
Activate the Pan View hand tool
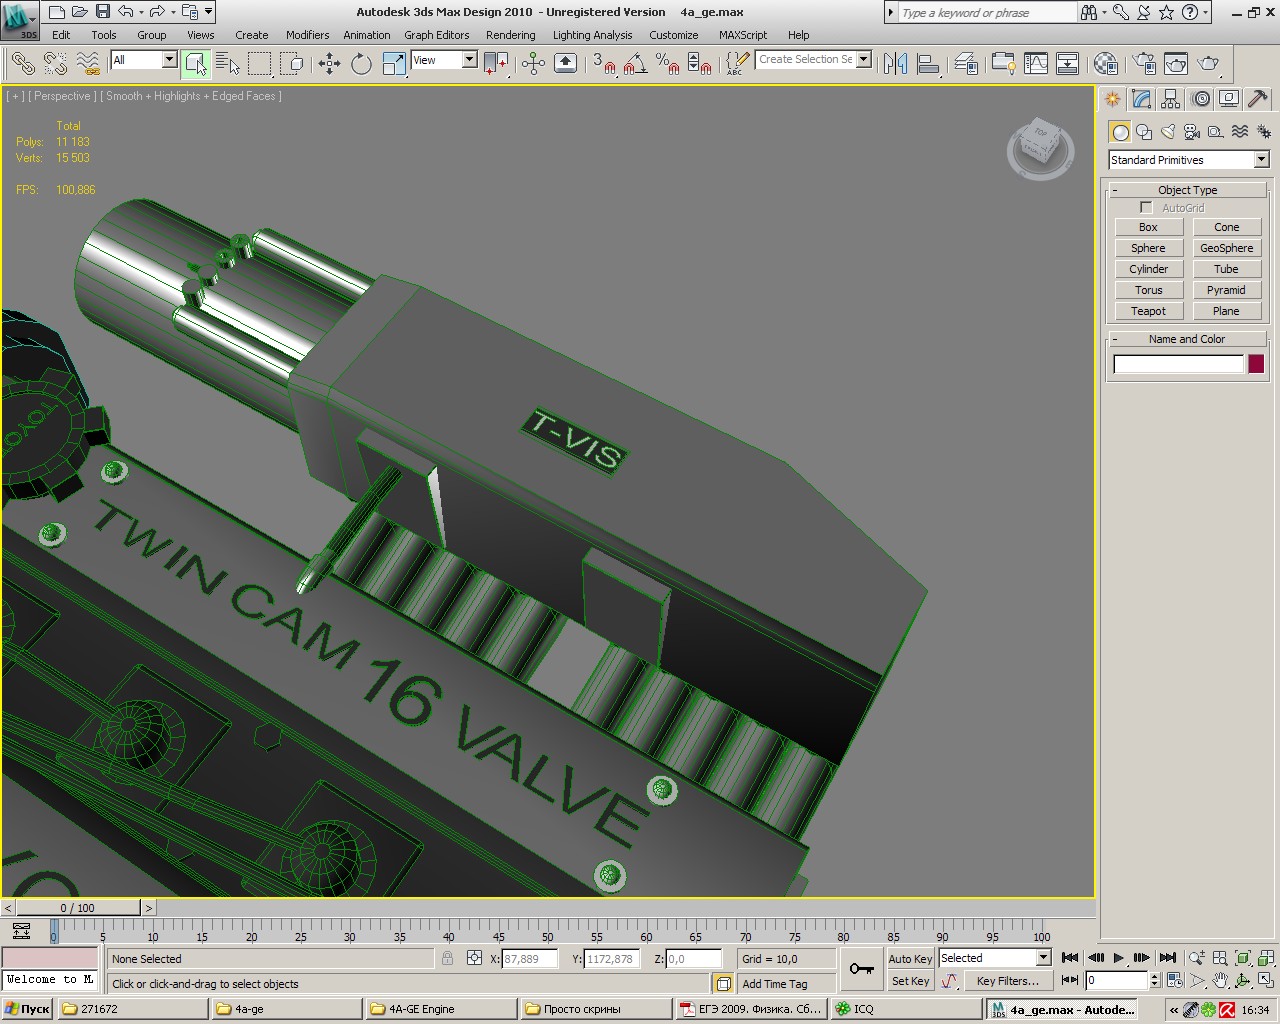click(x=1220, y=981)
